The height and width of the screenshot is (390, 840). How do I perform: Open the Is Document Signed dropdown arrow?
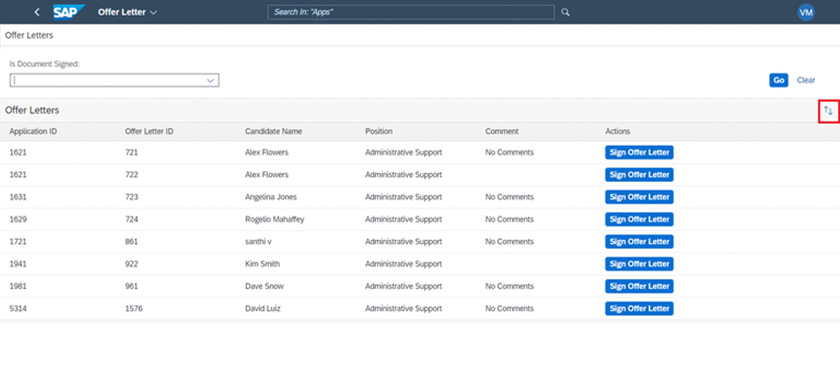tap(211, 80)
